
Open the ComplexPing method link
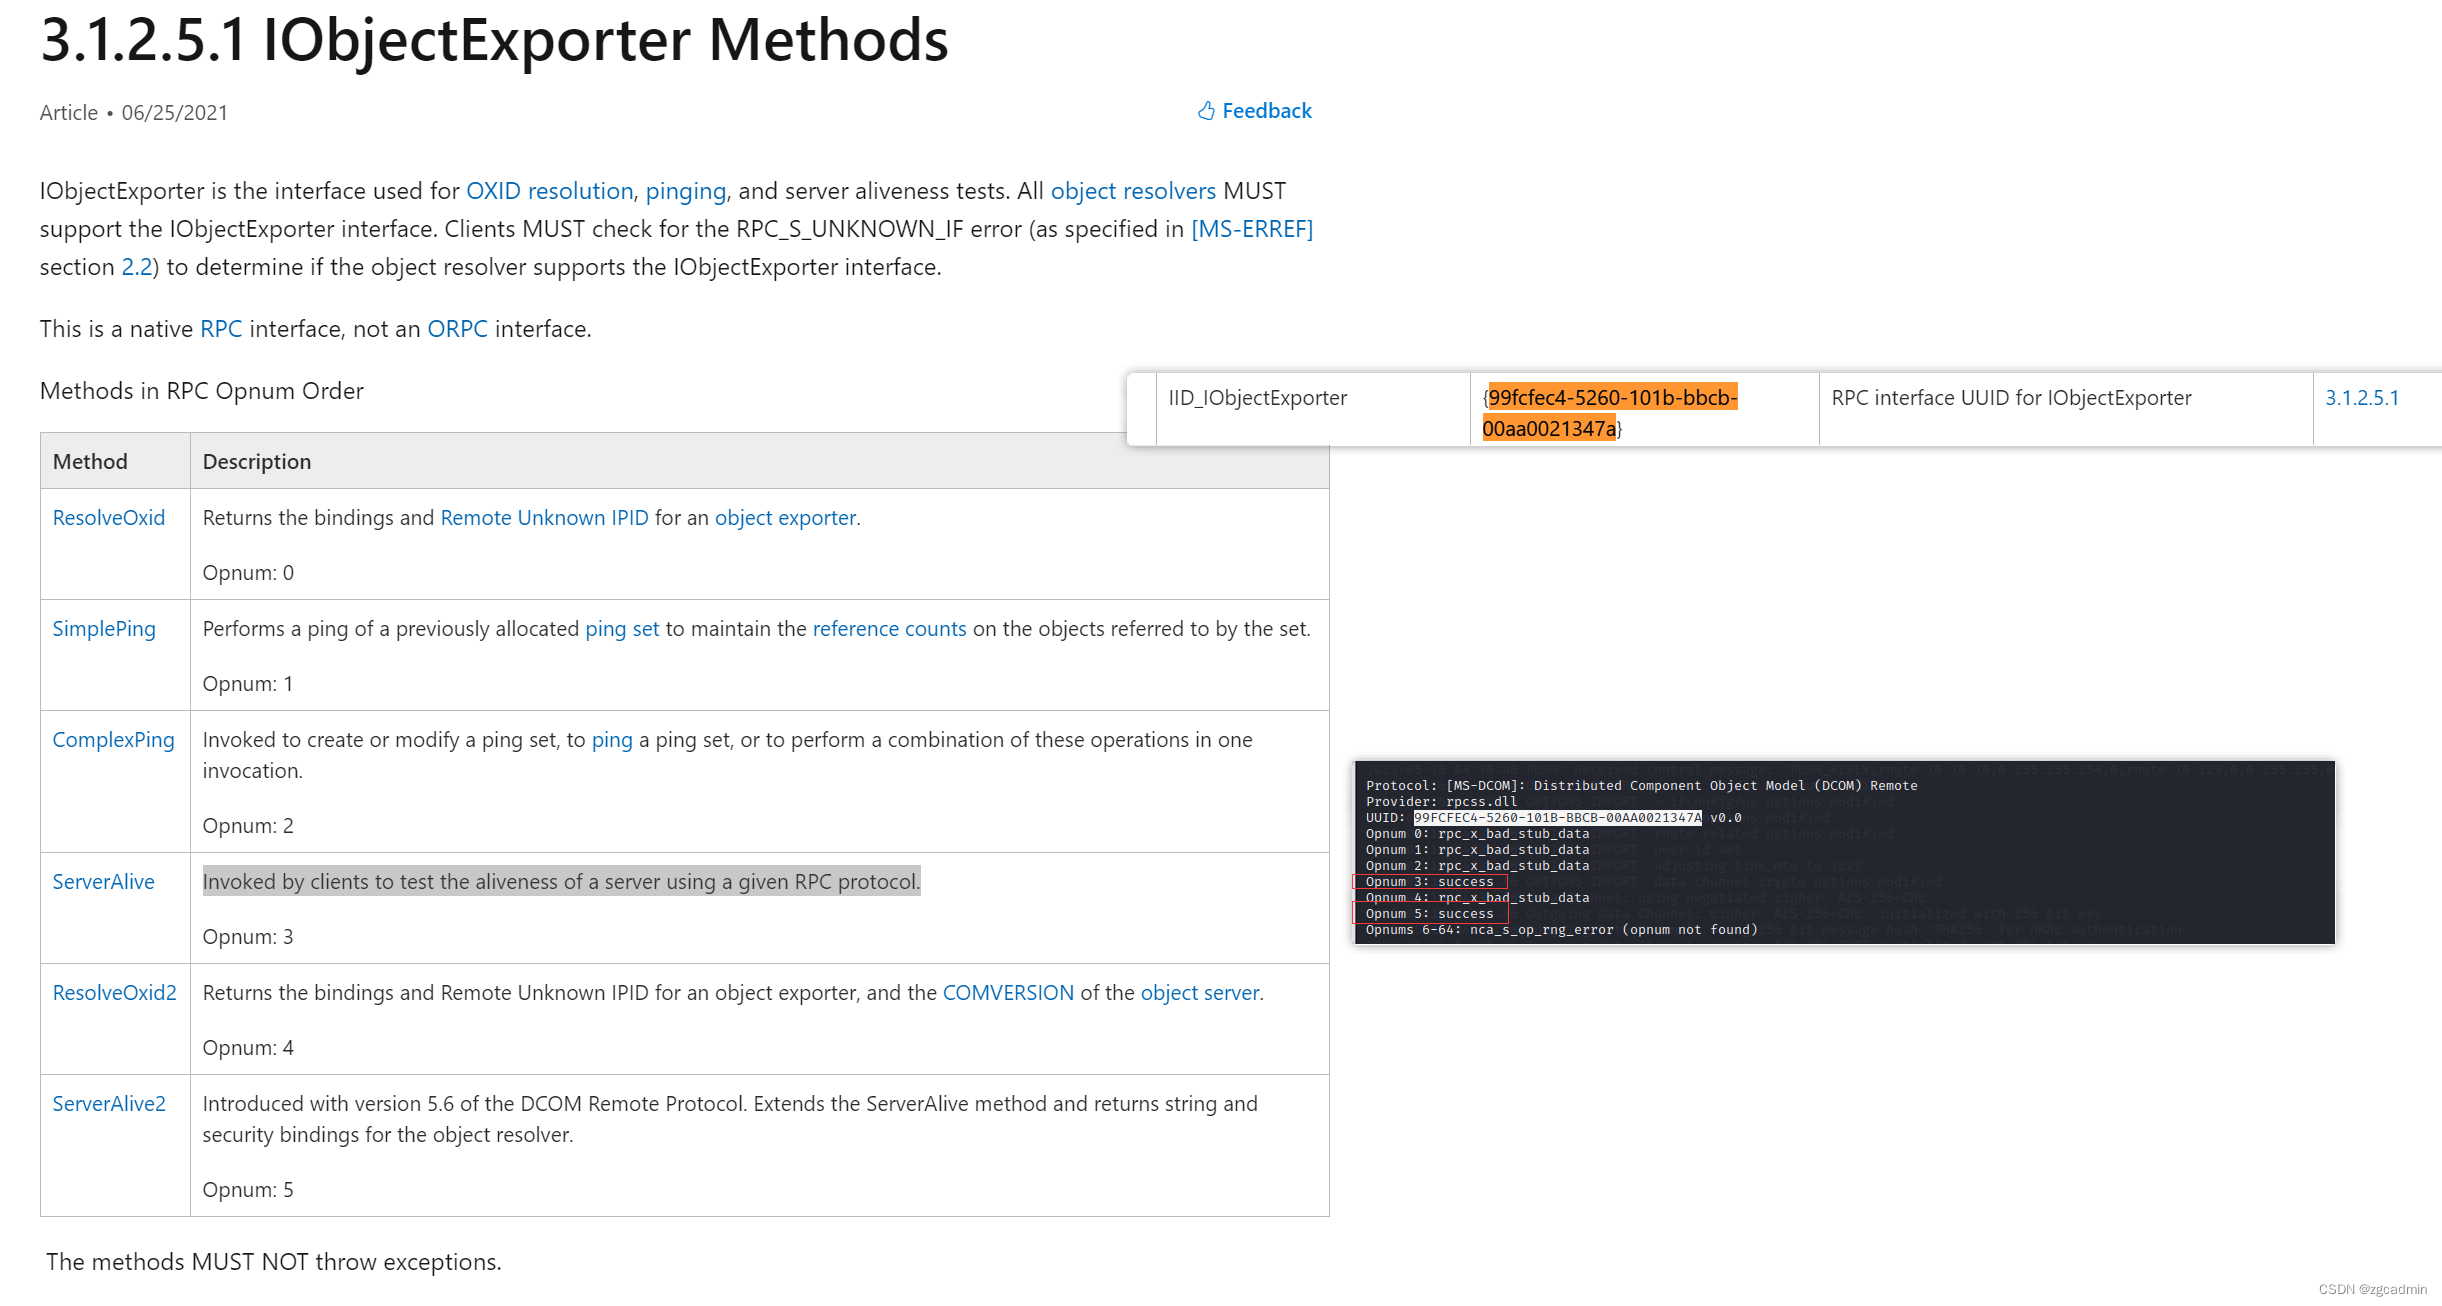tap(113, 740)
